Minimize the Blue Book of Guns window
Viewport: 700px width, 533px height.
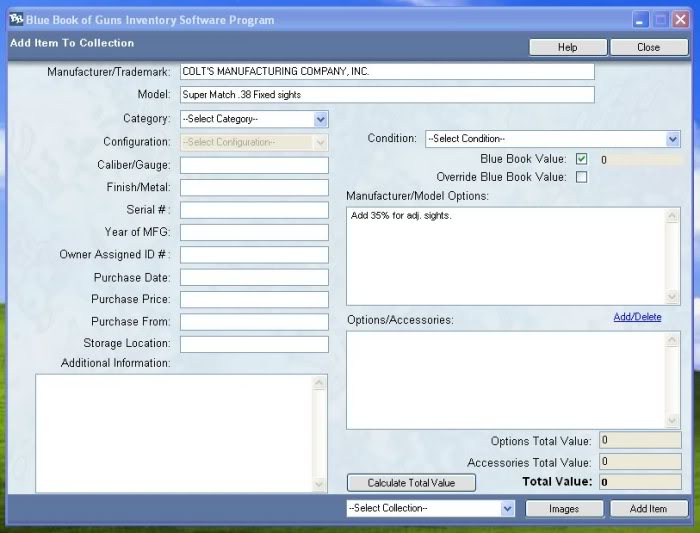pos(640,20)
